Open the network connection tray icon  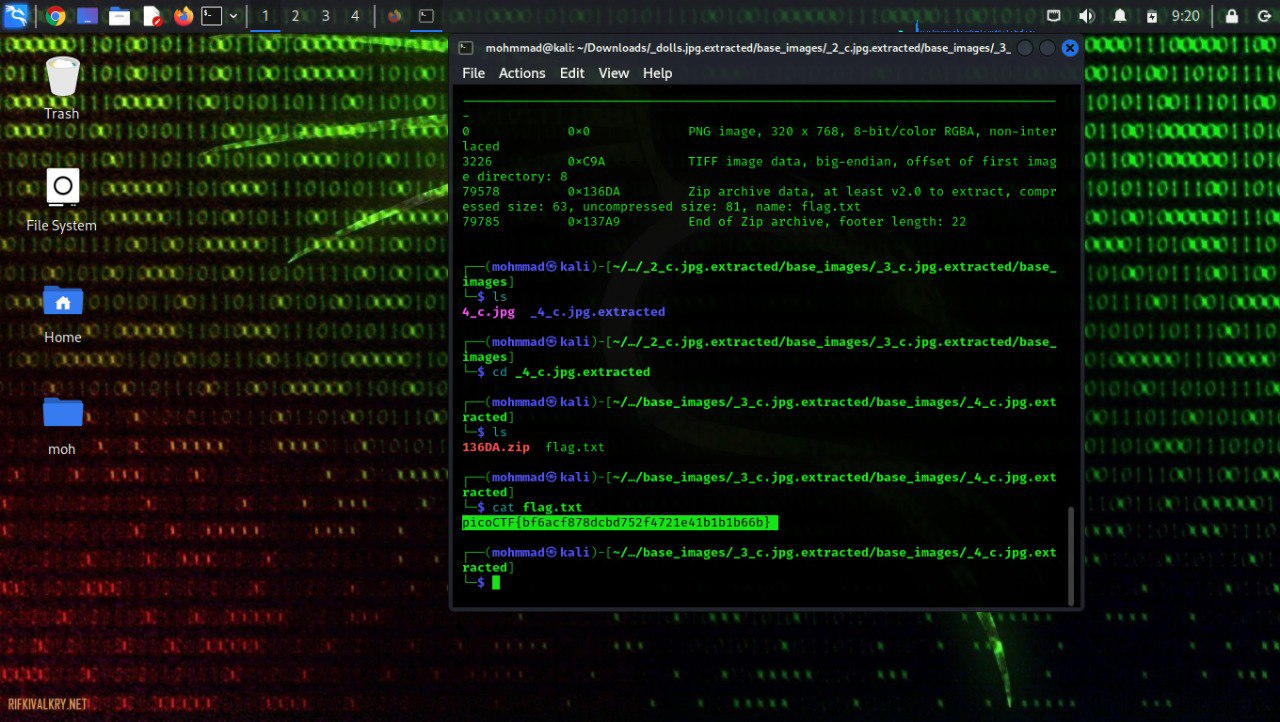coord(1054,16)
